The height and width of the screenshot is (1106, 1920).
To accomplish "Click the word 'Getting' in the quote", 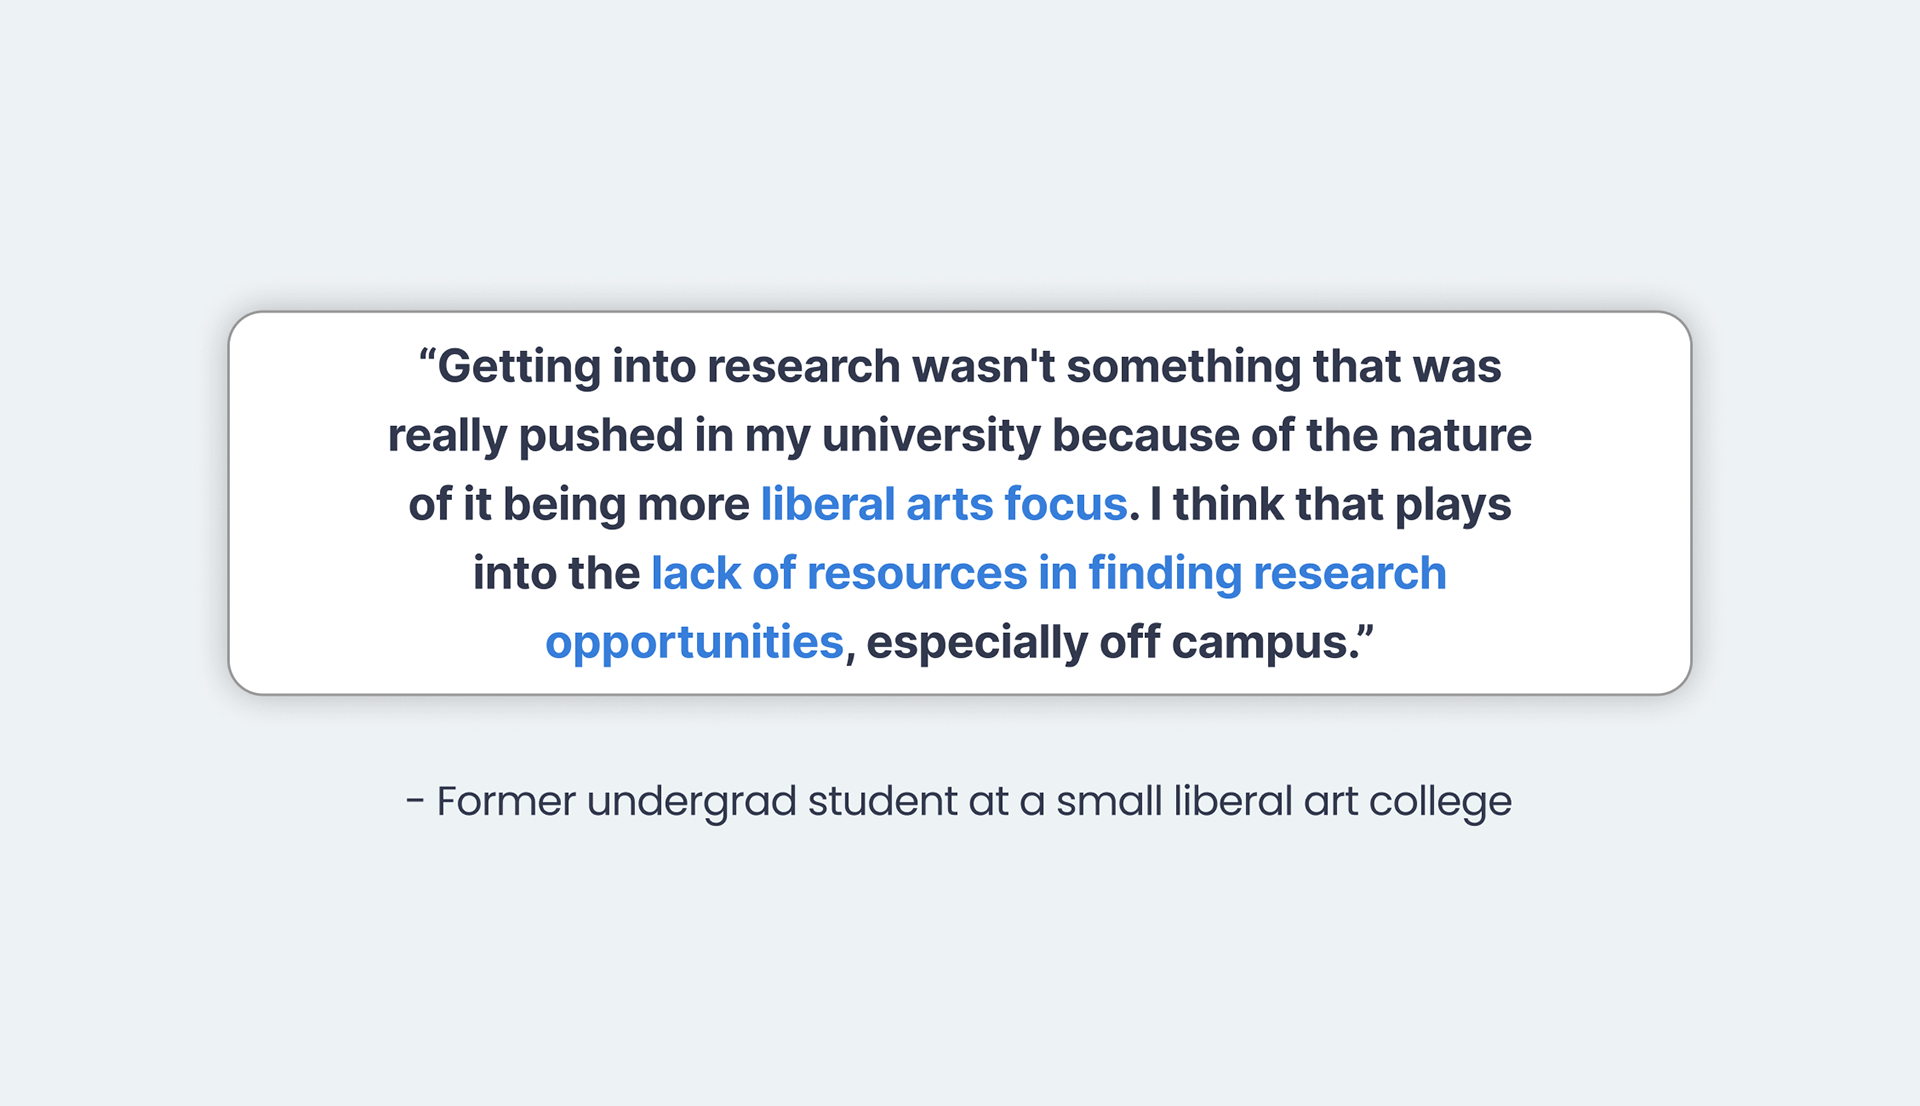I will pyautogui.click(x=519, y=367).
